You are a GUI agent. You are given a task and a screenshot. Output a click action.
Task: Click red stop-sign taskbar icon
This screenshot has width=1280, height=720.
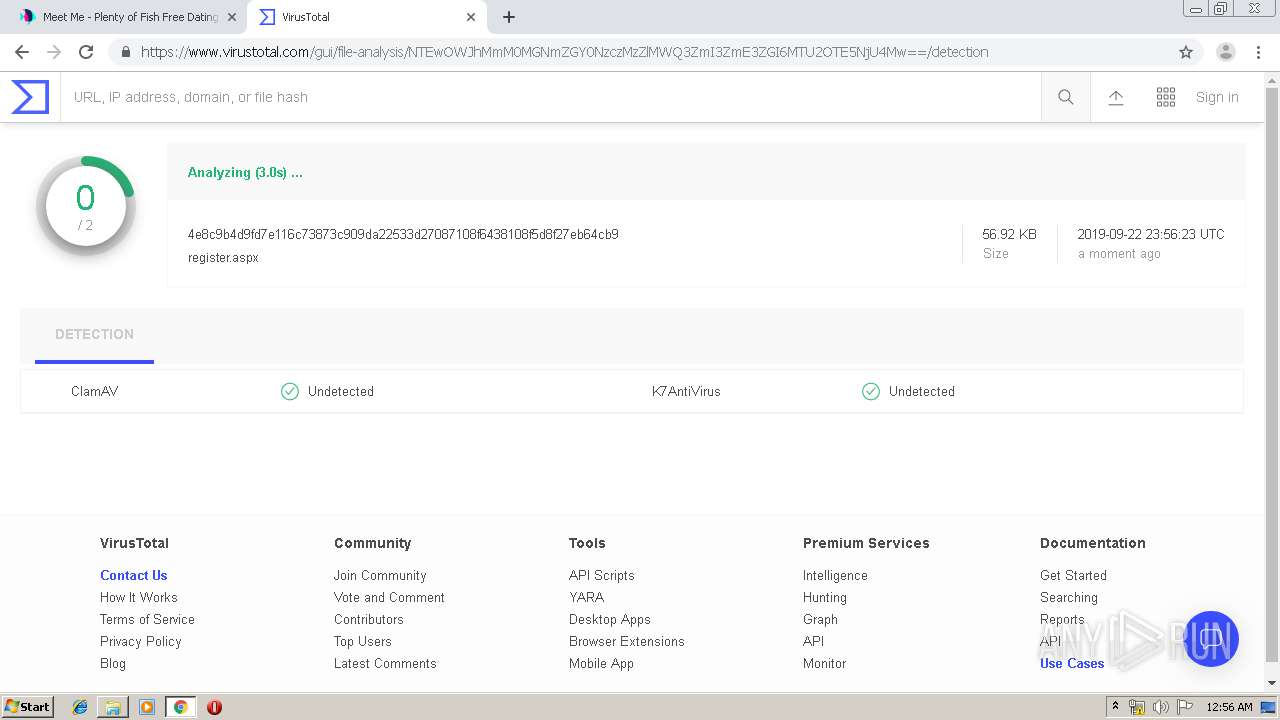click(214, 707)
